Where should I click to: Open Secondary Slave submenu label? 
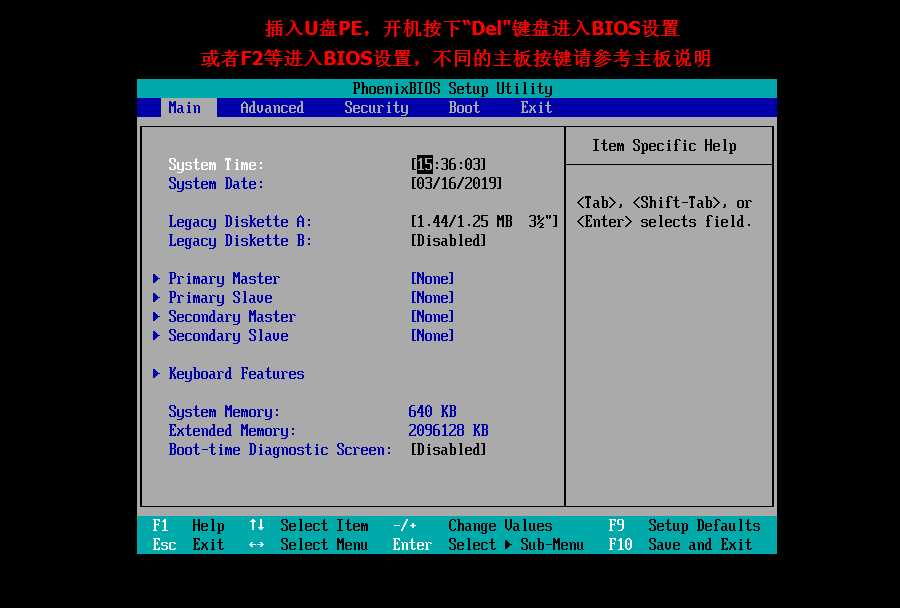click(x=228, y=336)
